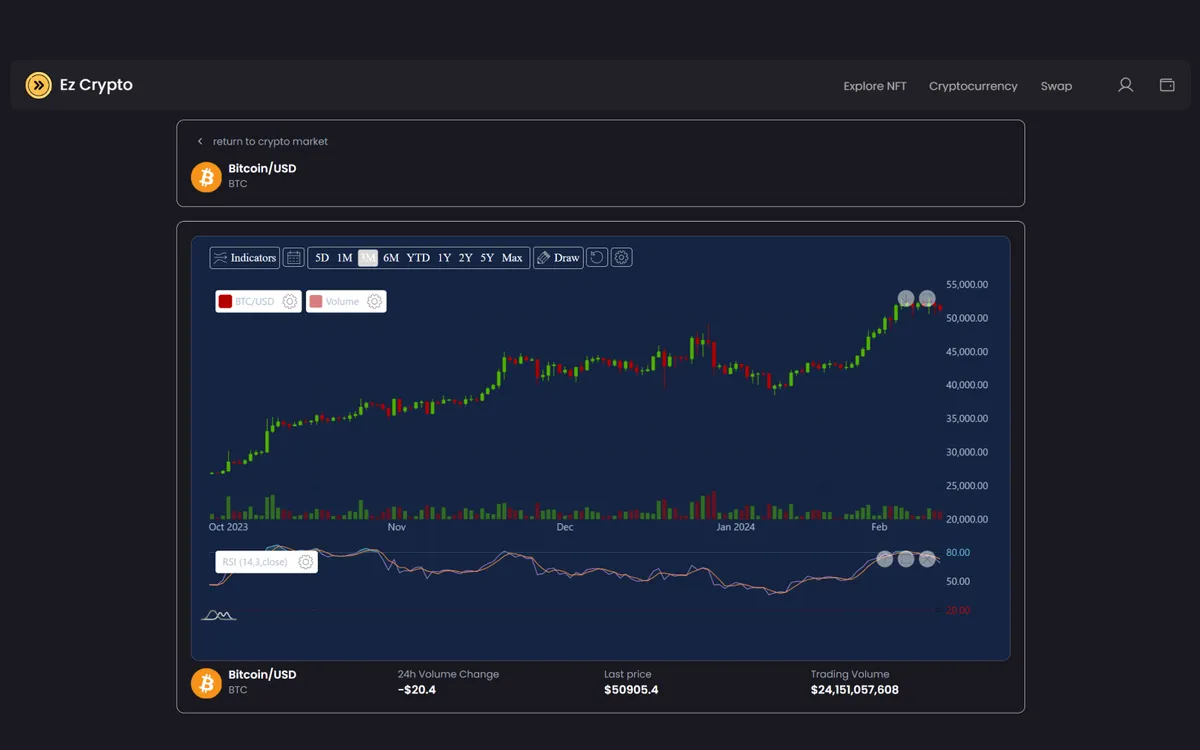Click the back chevron beside return to crypto market
Image resolution: width=1200 pixels, height=750 pixels.
(200, 142)
